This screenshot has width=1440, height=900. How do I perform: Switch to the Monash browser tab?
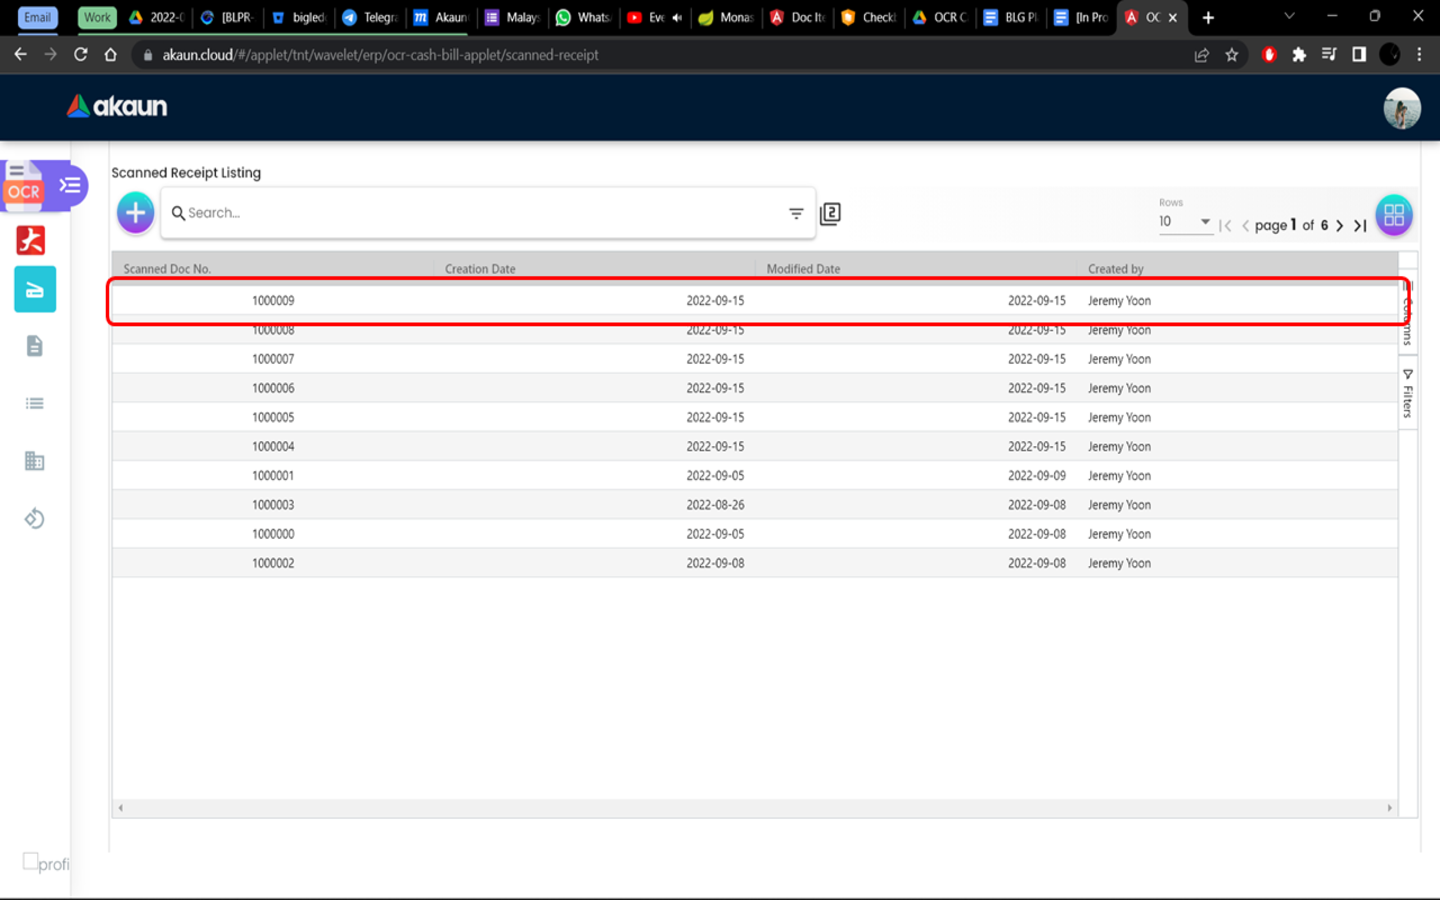coord(725,17)
